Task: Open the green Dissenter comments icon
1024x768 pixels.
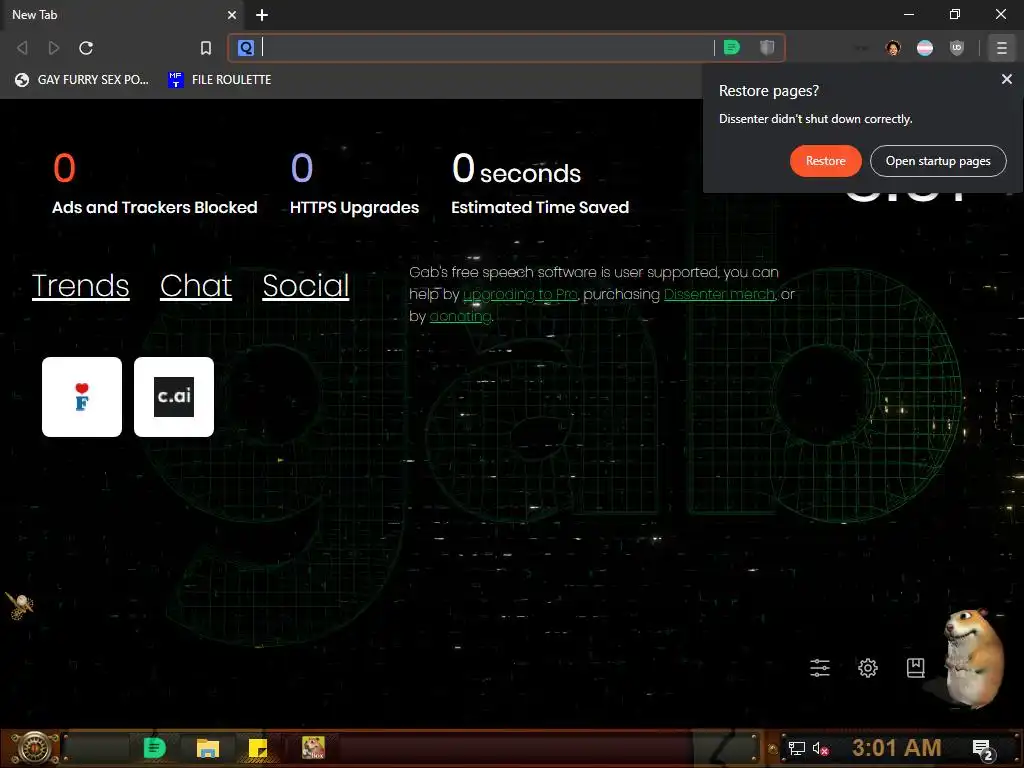Action: [732, 47]
